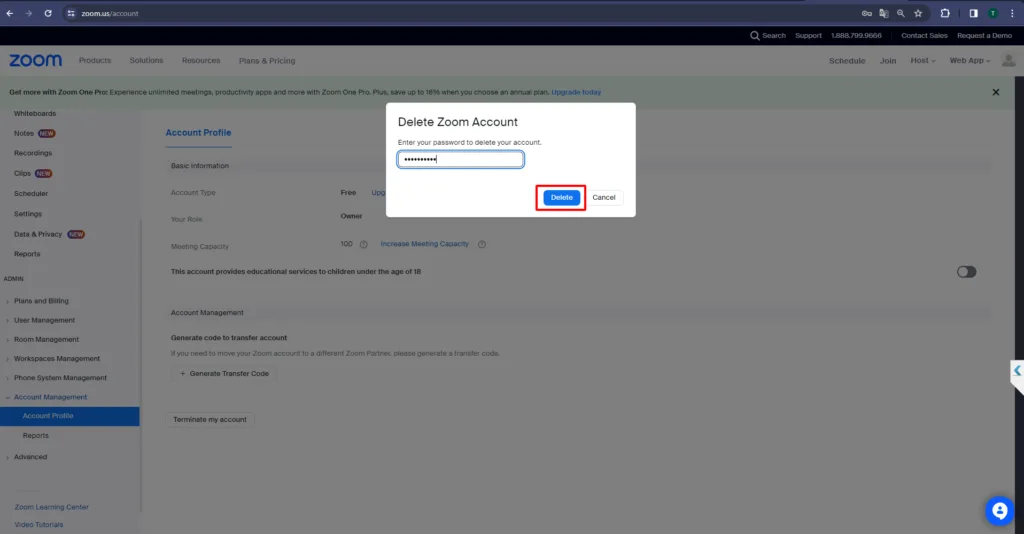Expand User Management in sidebar
Image resolution: width=1024 pixels, height=534 pixels.
coord(44,320)
